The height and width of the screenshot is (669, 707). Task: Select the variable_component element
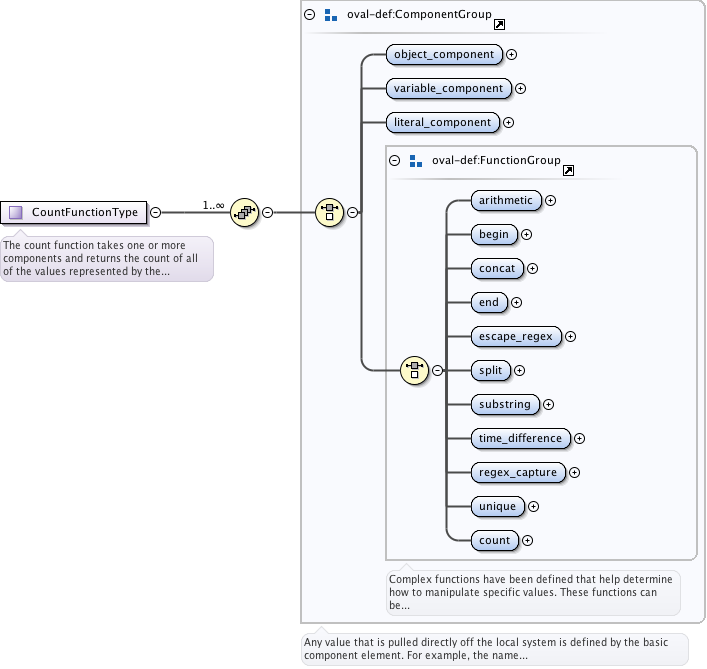pos(449,88)
